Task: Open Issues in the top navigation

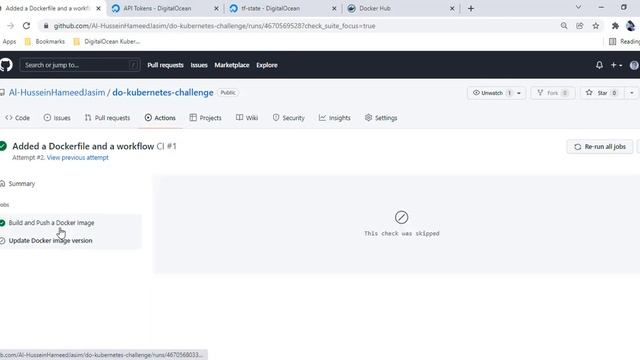Action: [199, 65]
